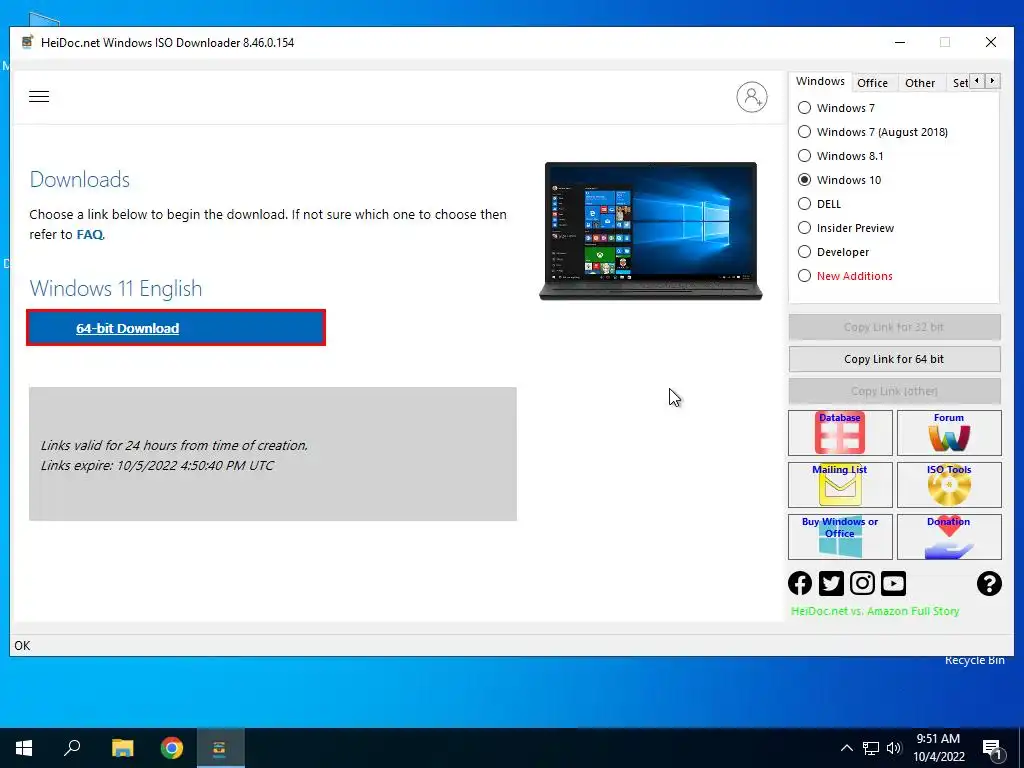Click the ISO Downloader taskbar icon

[x=219, y=748]
